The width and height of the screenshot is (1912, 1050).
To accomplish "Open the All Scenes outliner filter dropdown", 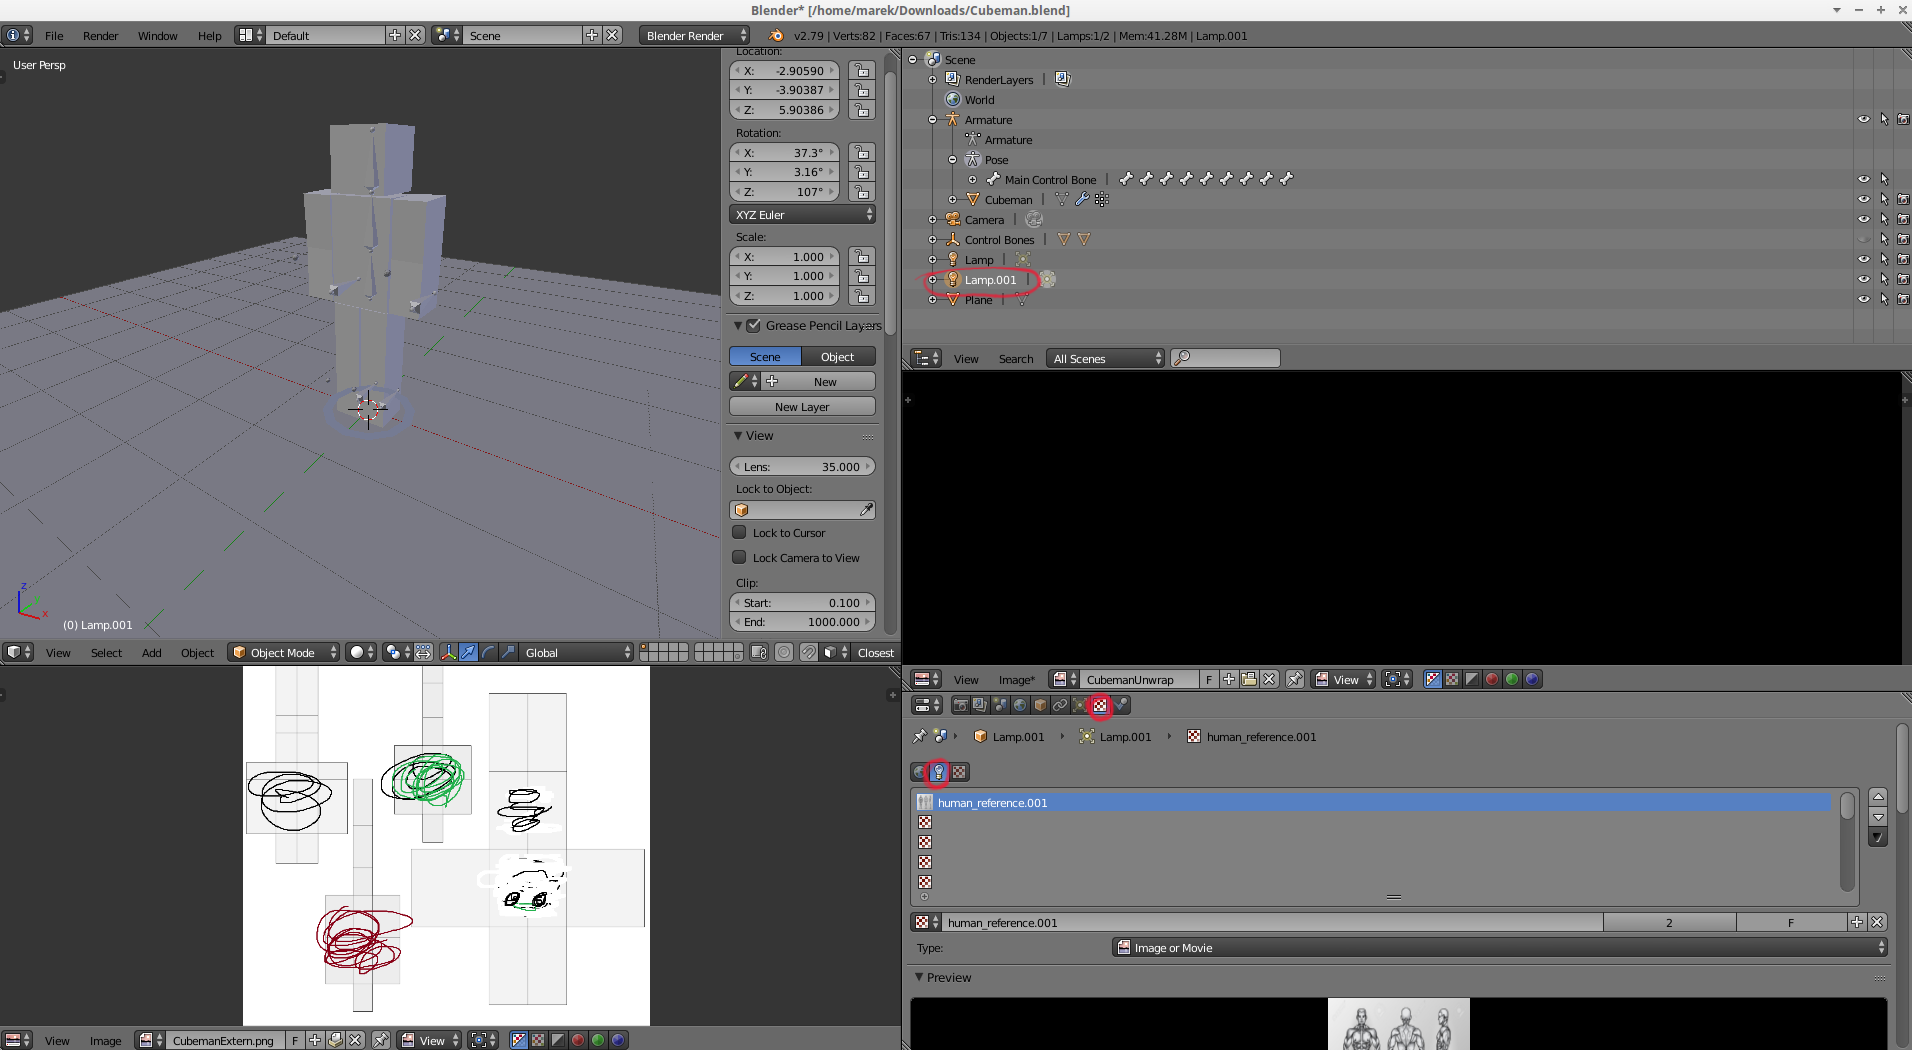I will click(1106, 358).
